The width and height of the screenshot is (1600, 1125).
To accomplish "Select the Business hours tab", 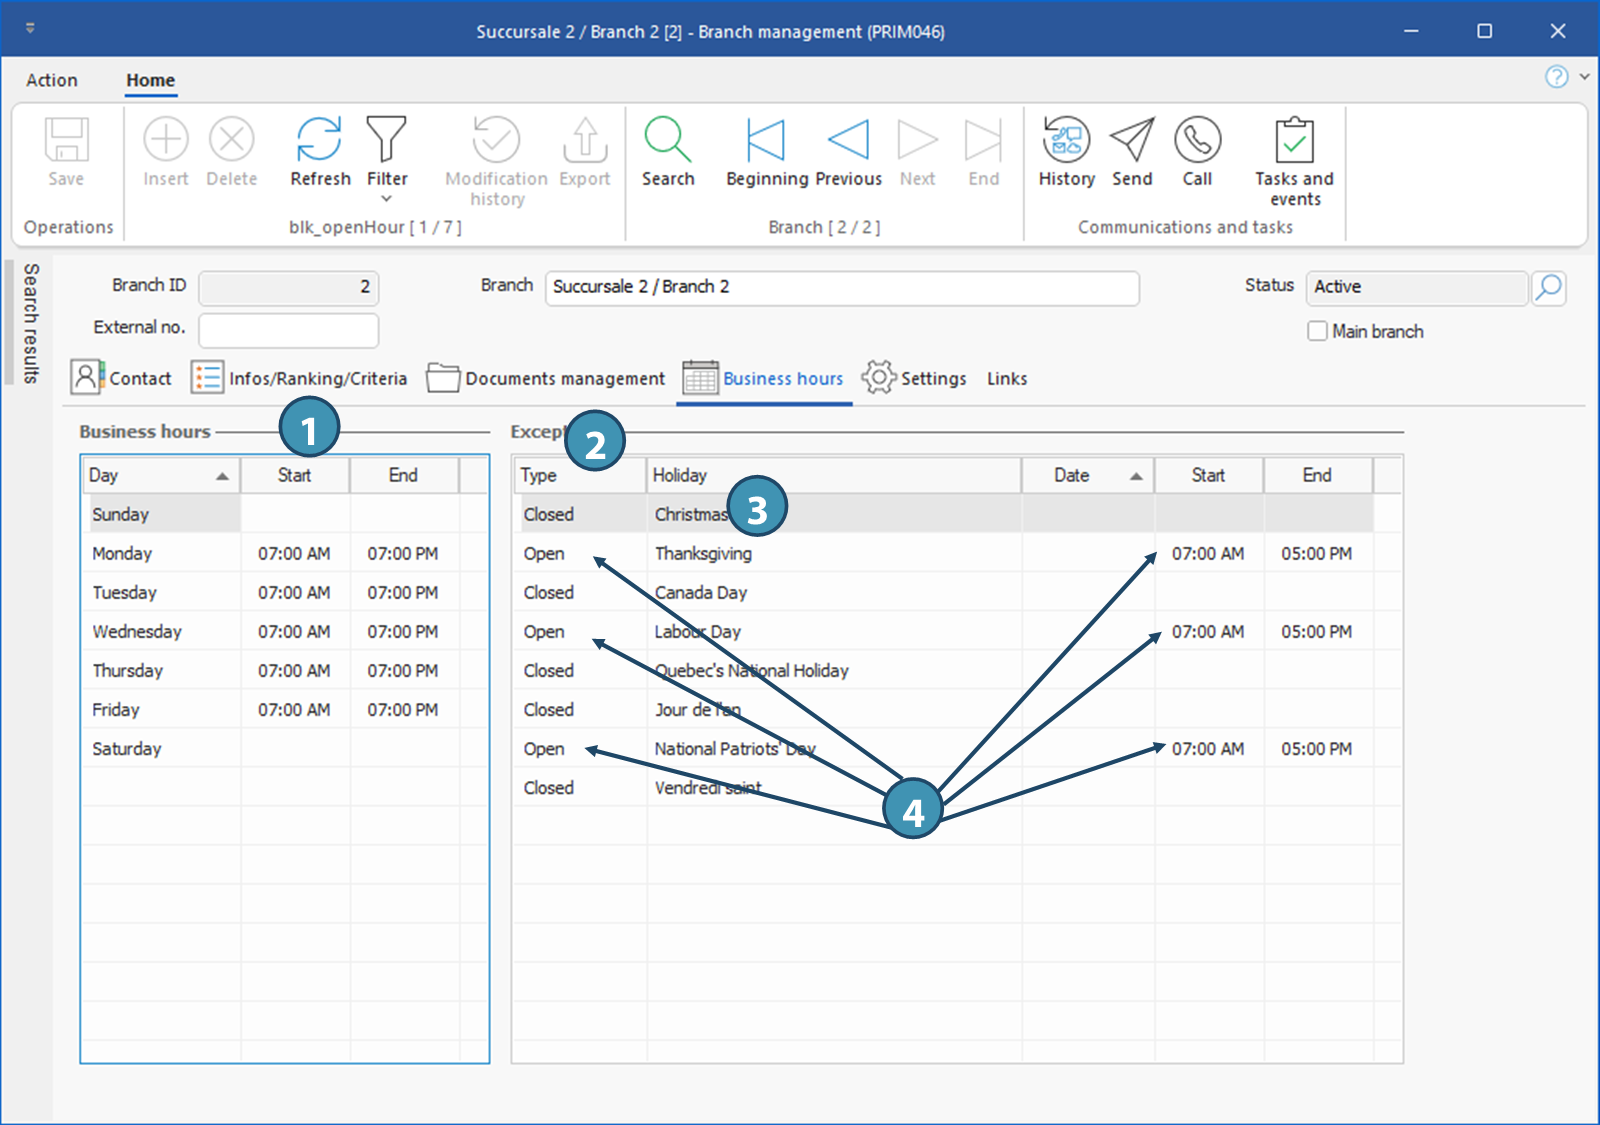I will pyautogui.click(x=764, y=378).
